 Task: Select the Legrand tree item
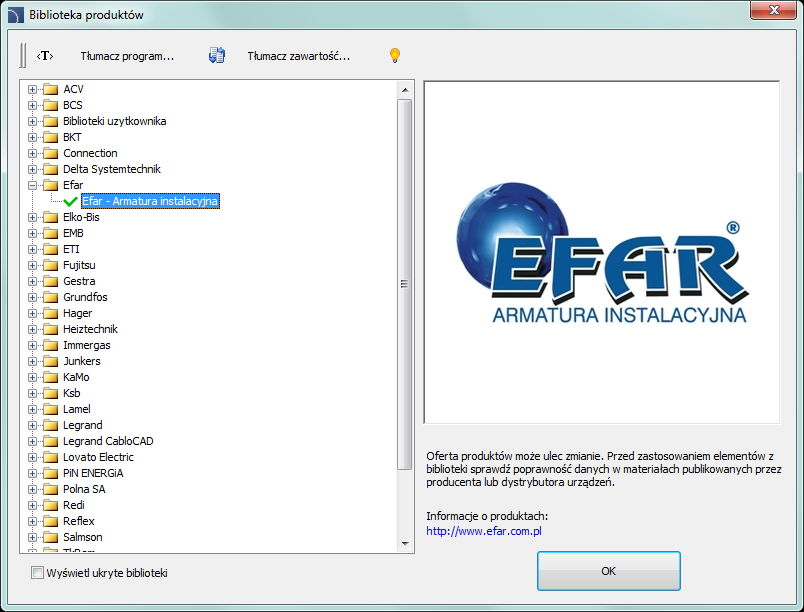point(83,425)
